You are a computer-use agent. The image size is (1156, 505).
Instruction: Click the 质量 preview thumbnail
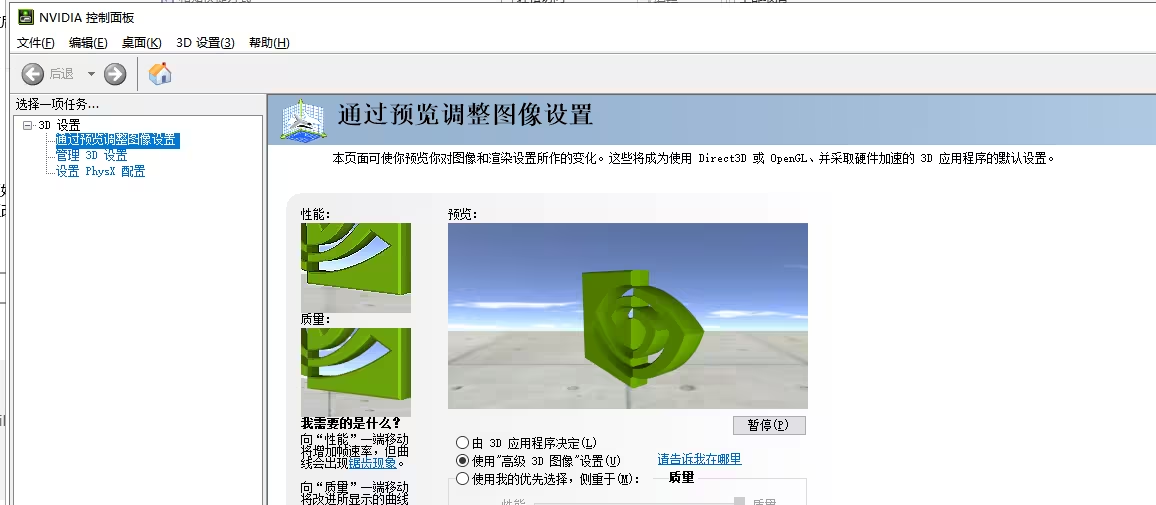tap(356, 372)
